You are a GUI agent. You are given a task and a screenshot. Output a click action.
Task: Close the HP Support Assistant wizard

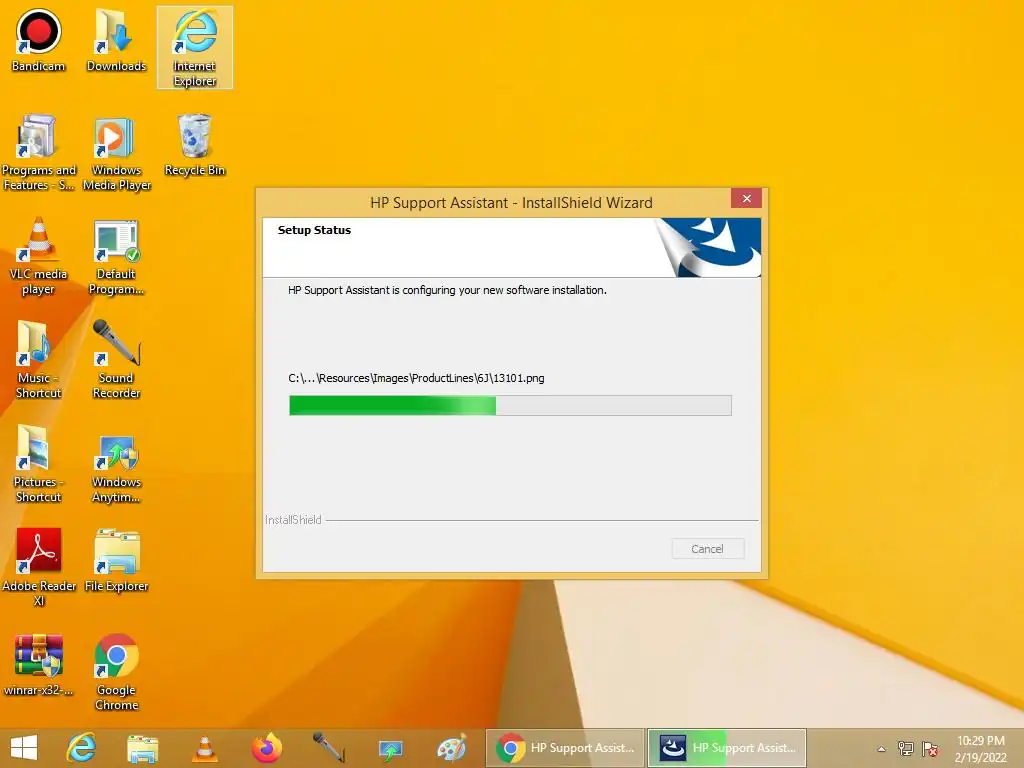[746, 199]
